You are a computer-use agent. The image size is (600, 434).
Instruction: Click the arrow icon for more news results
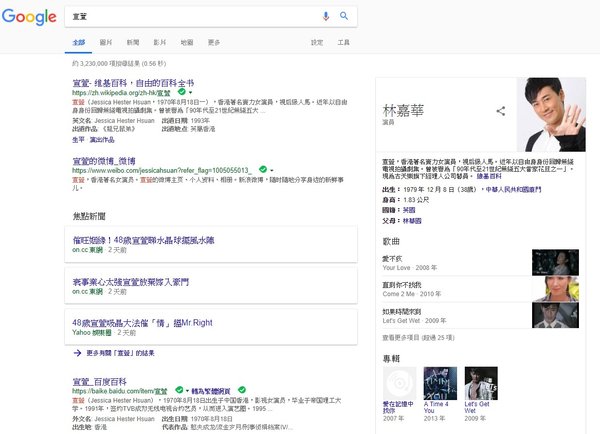77,353
